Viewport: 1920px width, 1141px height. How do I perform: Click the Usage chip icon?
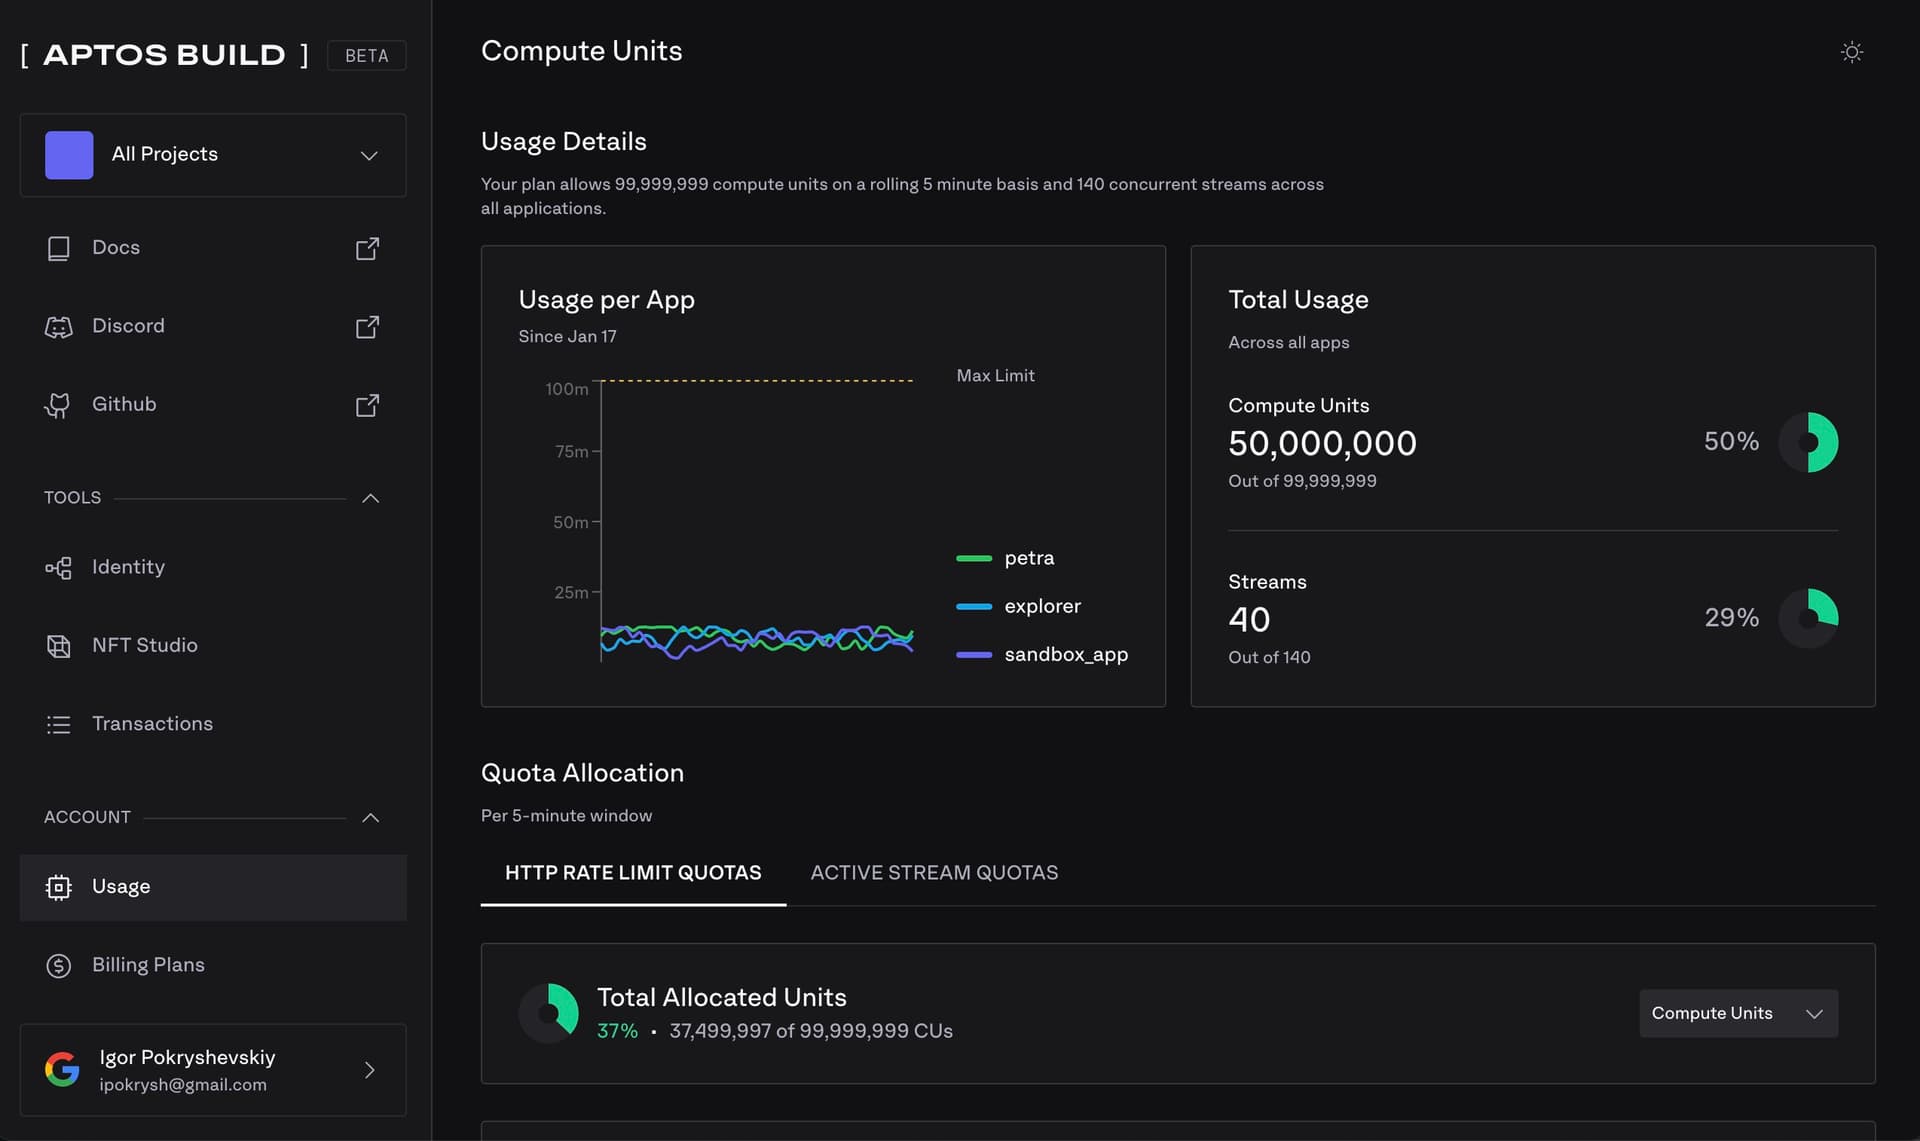point(59,887)
